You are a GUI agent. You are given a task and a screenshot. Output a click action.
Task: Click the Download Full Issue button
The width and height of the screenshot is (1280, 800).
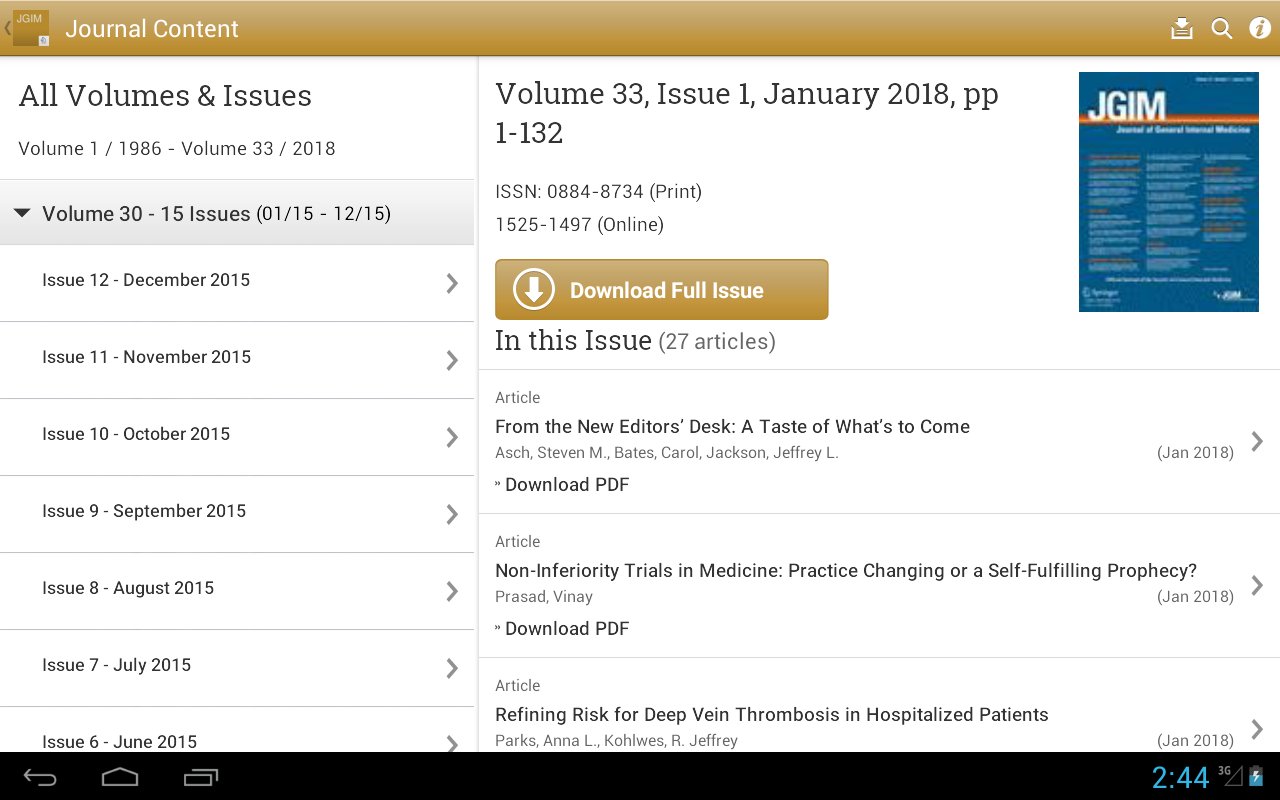(x=661, y=290)
